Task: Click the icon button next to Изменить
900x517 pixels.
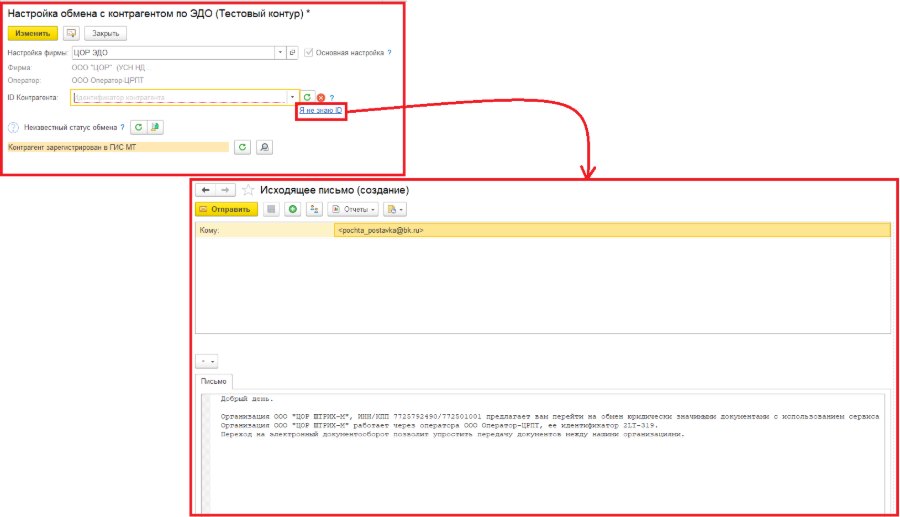Action: (71, 33)
